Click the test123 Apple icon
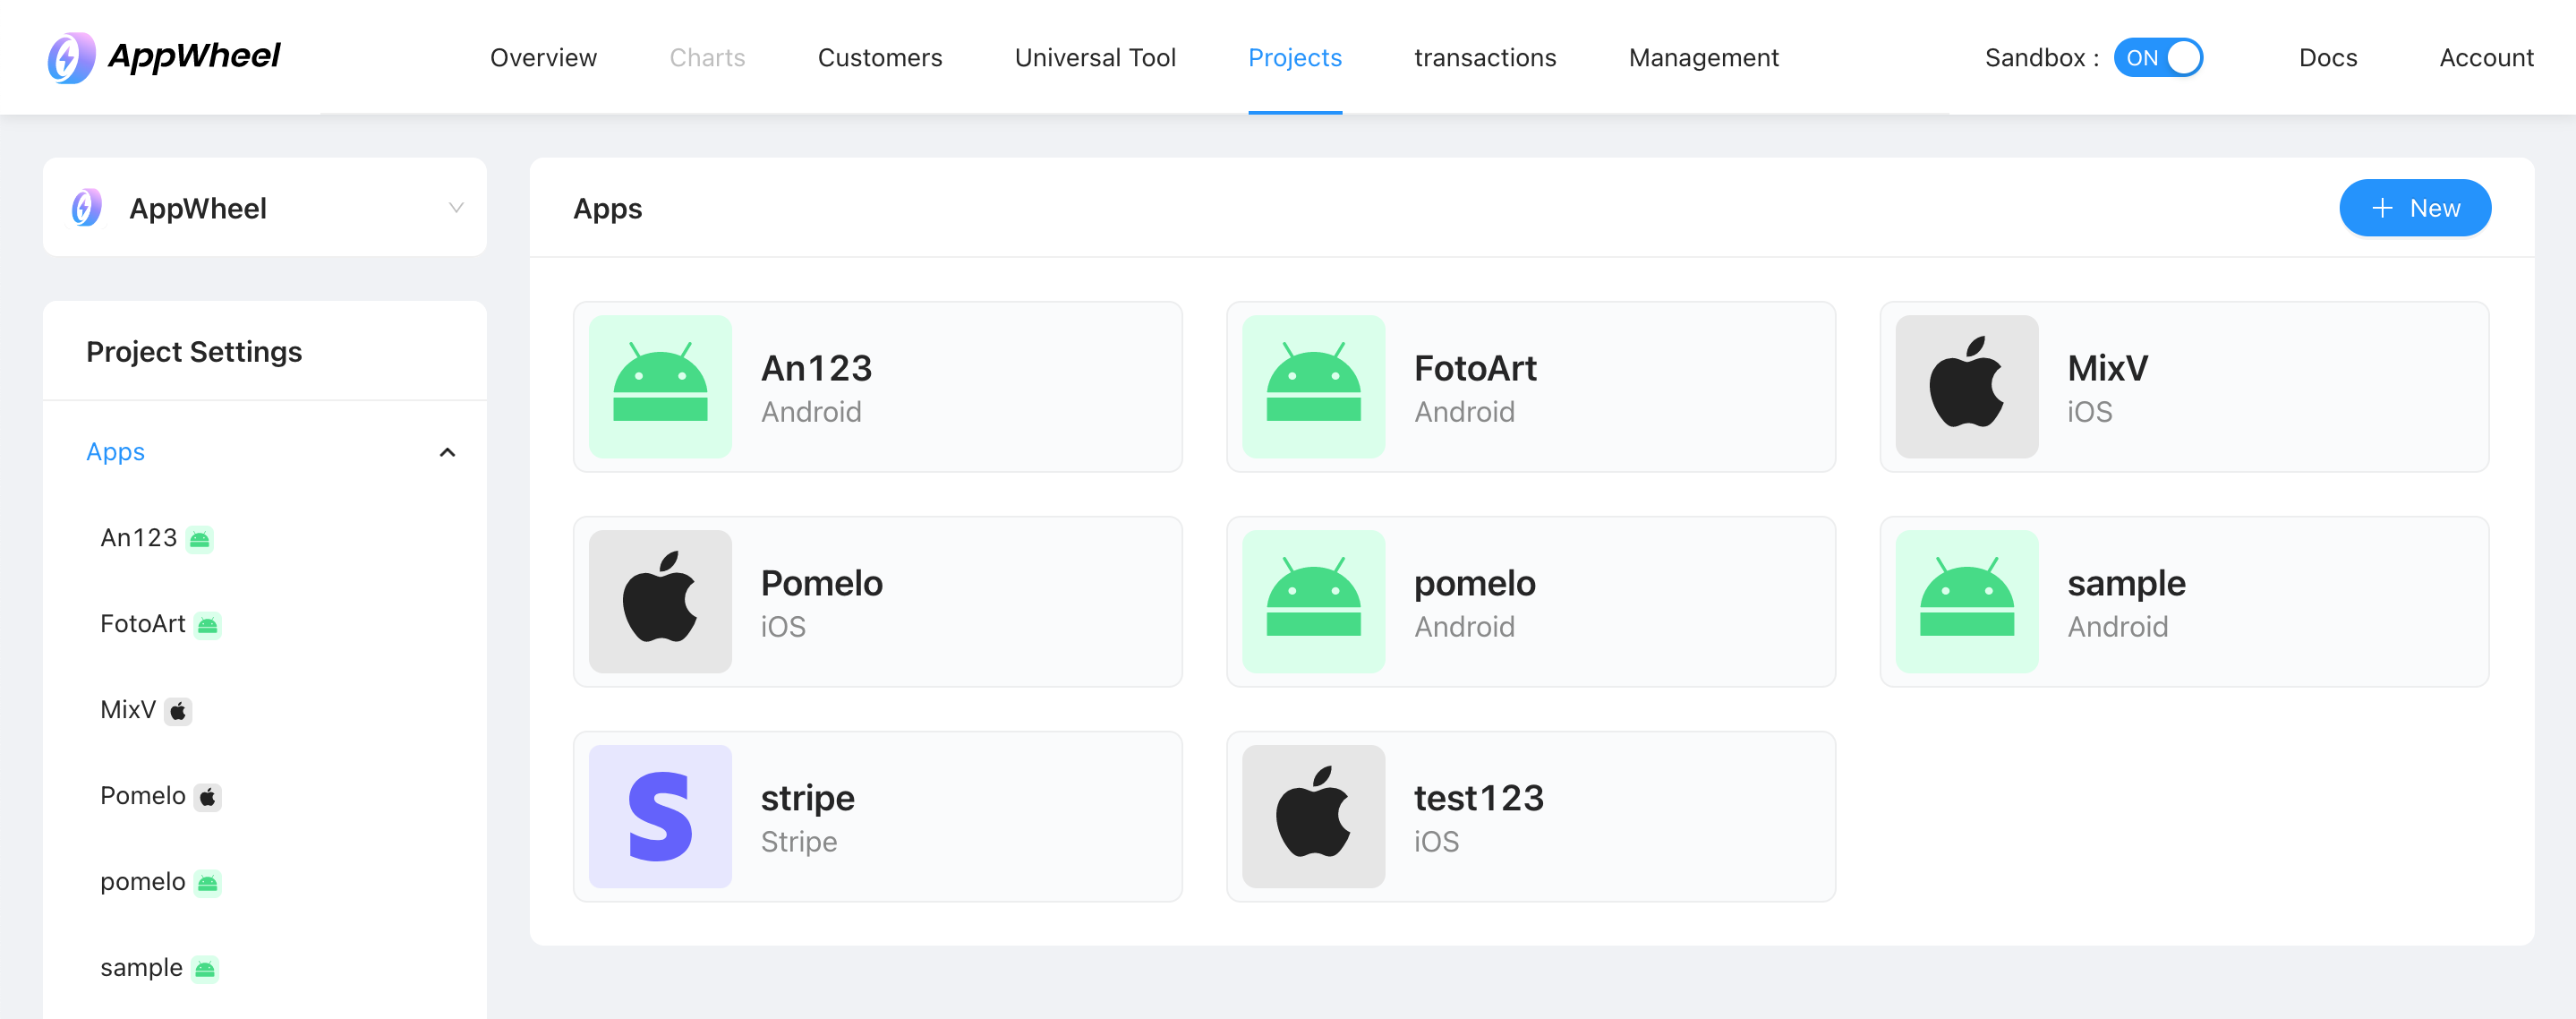 (x=1313, y=816)
